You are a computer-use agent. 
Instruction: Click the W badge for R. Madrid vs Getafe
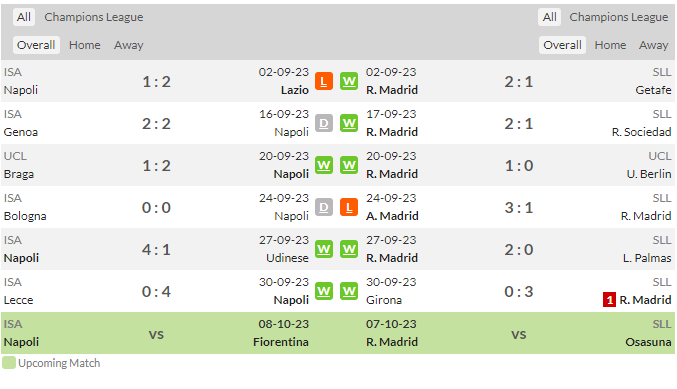(x=349, y=81)
